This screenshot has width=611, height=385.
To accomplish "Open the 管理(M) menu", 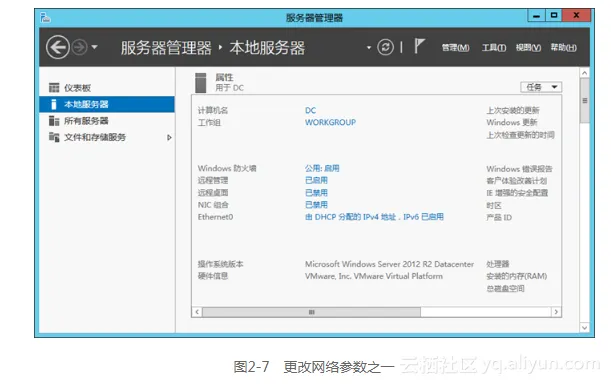I will pos(455,48).
